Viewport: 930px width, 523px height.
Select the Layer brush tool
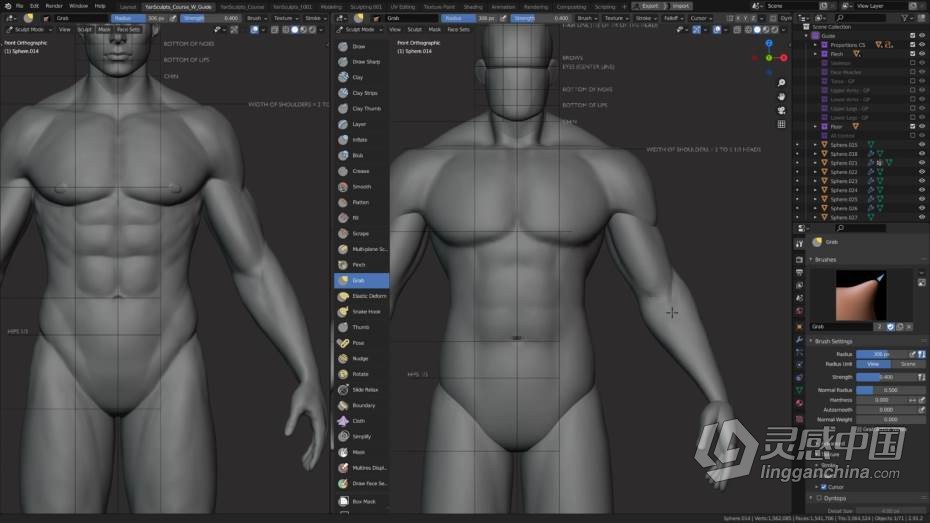tap(361, 124)
